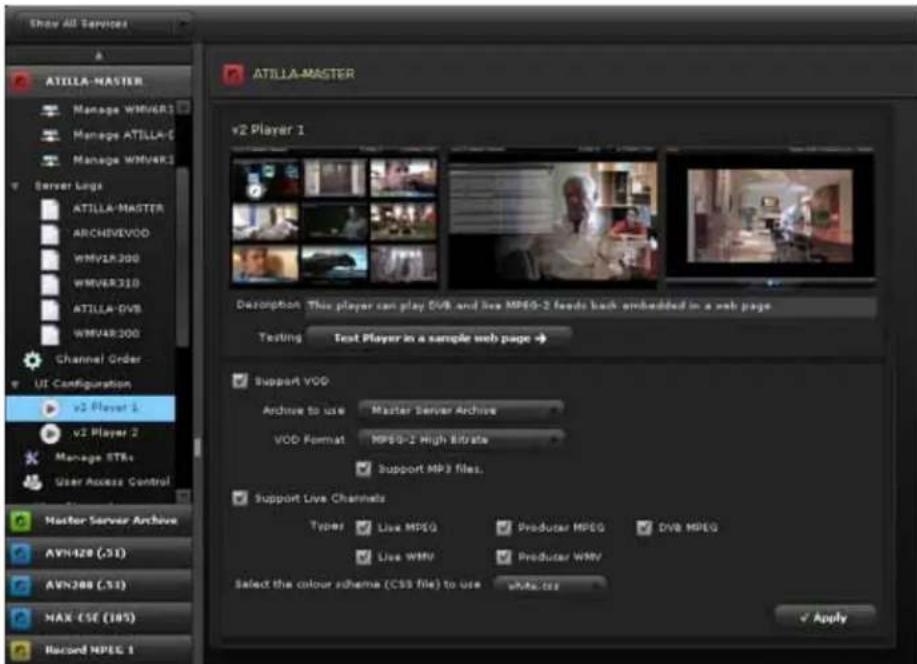The width and height of the screenshot is (917, 664).
Task: Click the red icon in ATILLA-MASTER header
Action: click(x=233, y=74)
